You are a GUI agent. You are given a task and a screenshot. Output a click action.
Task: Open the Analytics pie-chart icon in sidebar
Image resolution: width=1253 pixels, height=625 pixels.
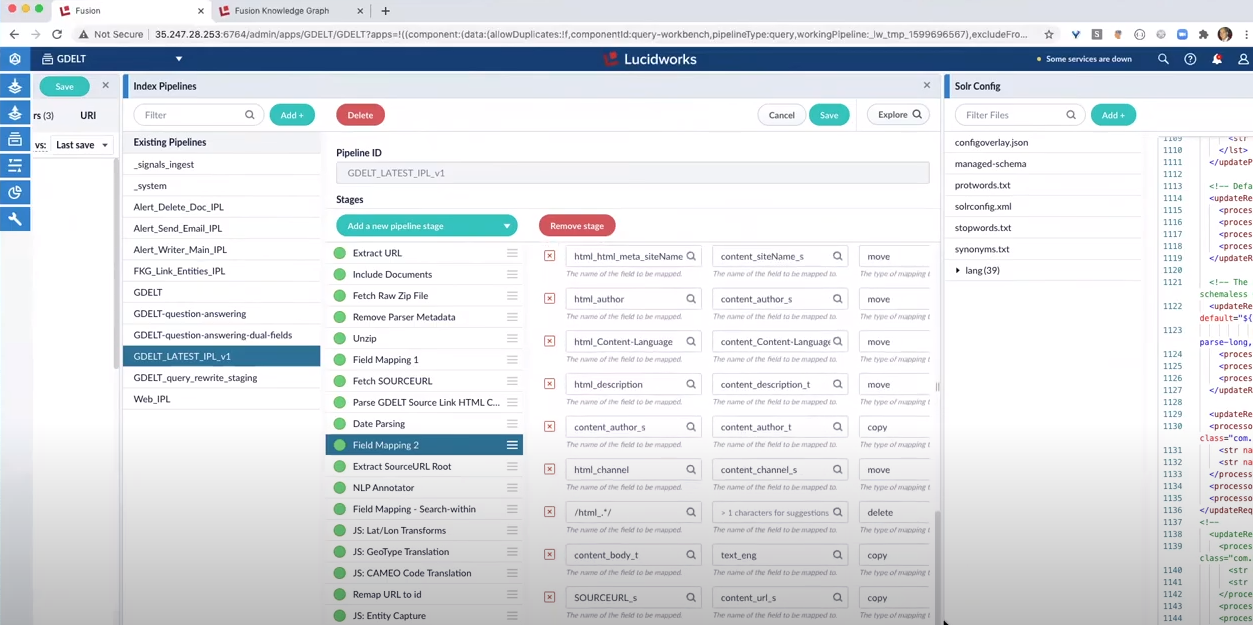(x=13, y=192)
